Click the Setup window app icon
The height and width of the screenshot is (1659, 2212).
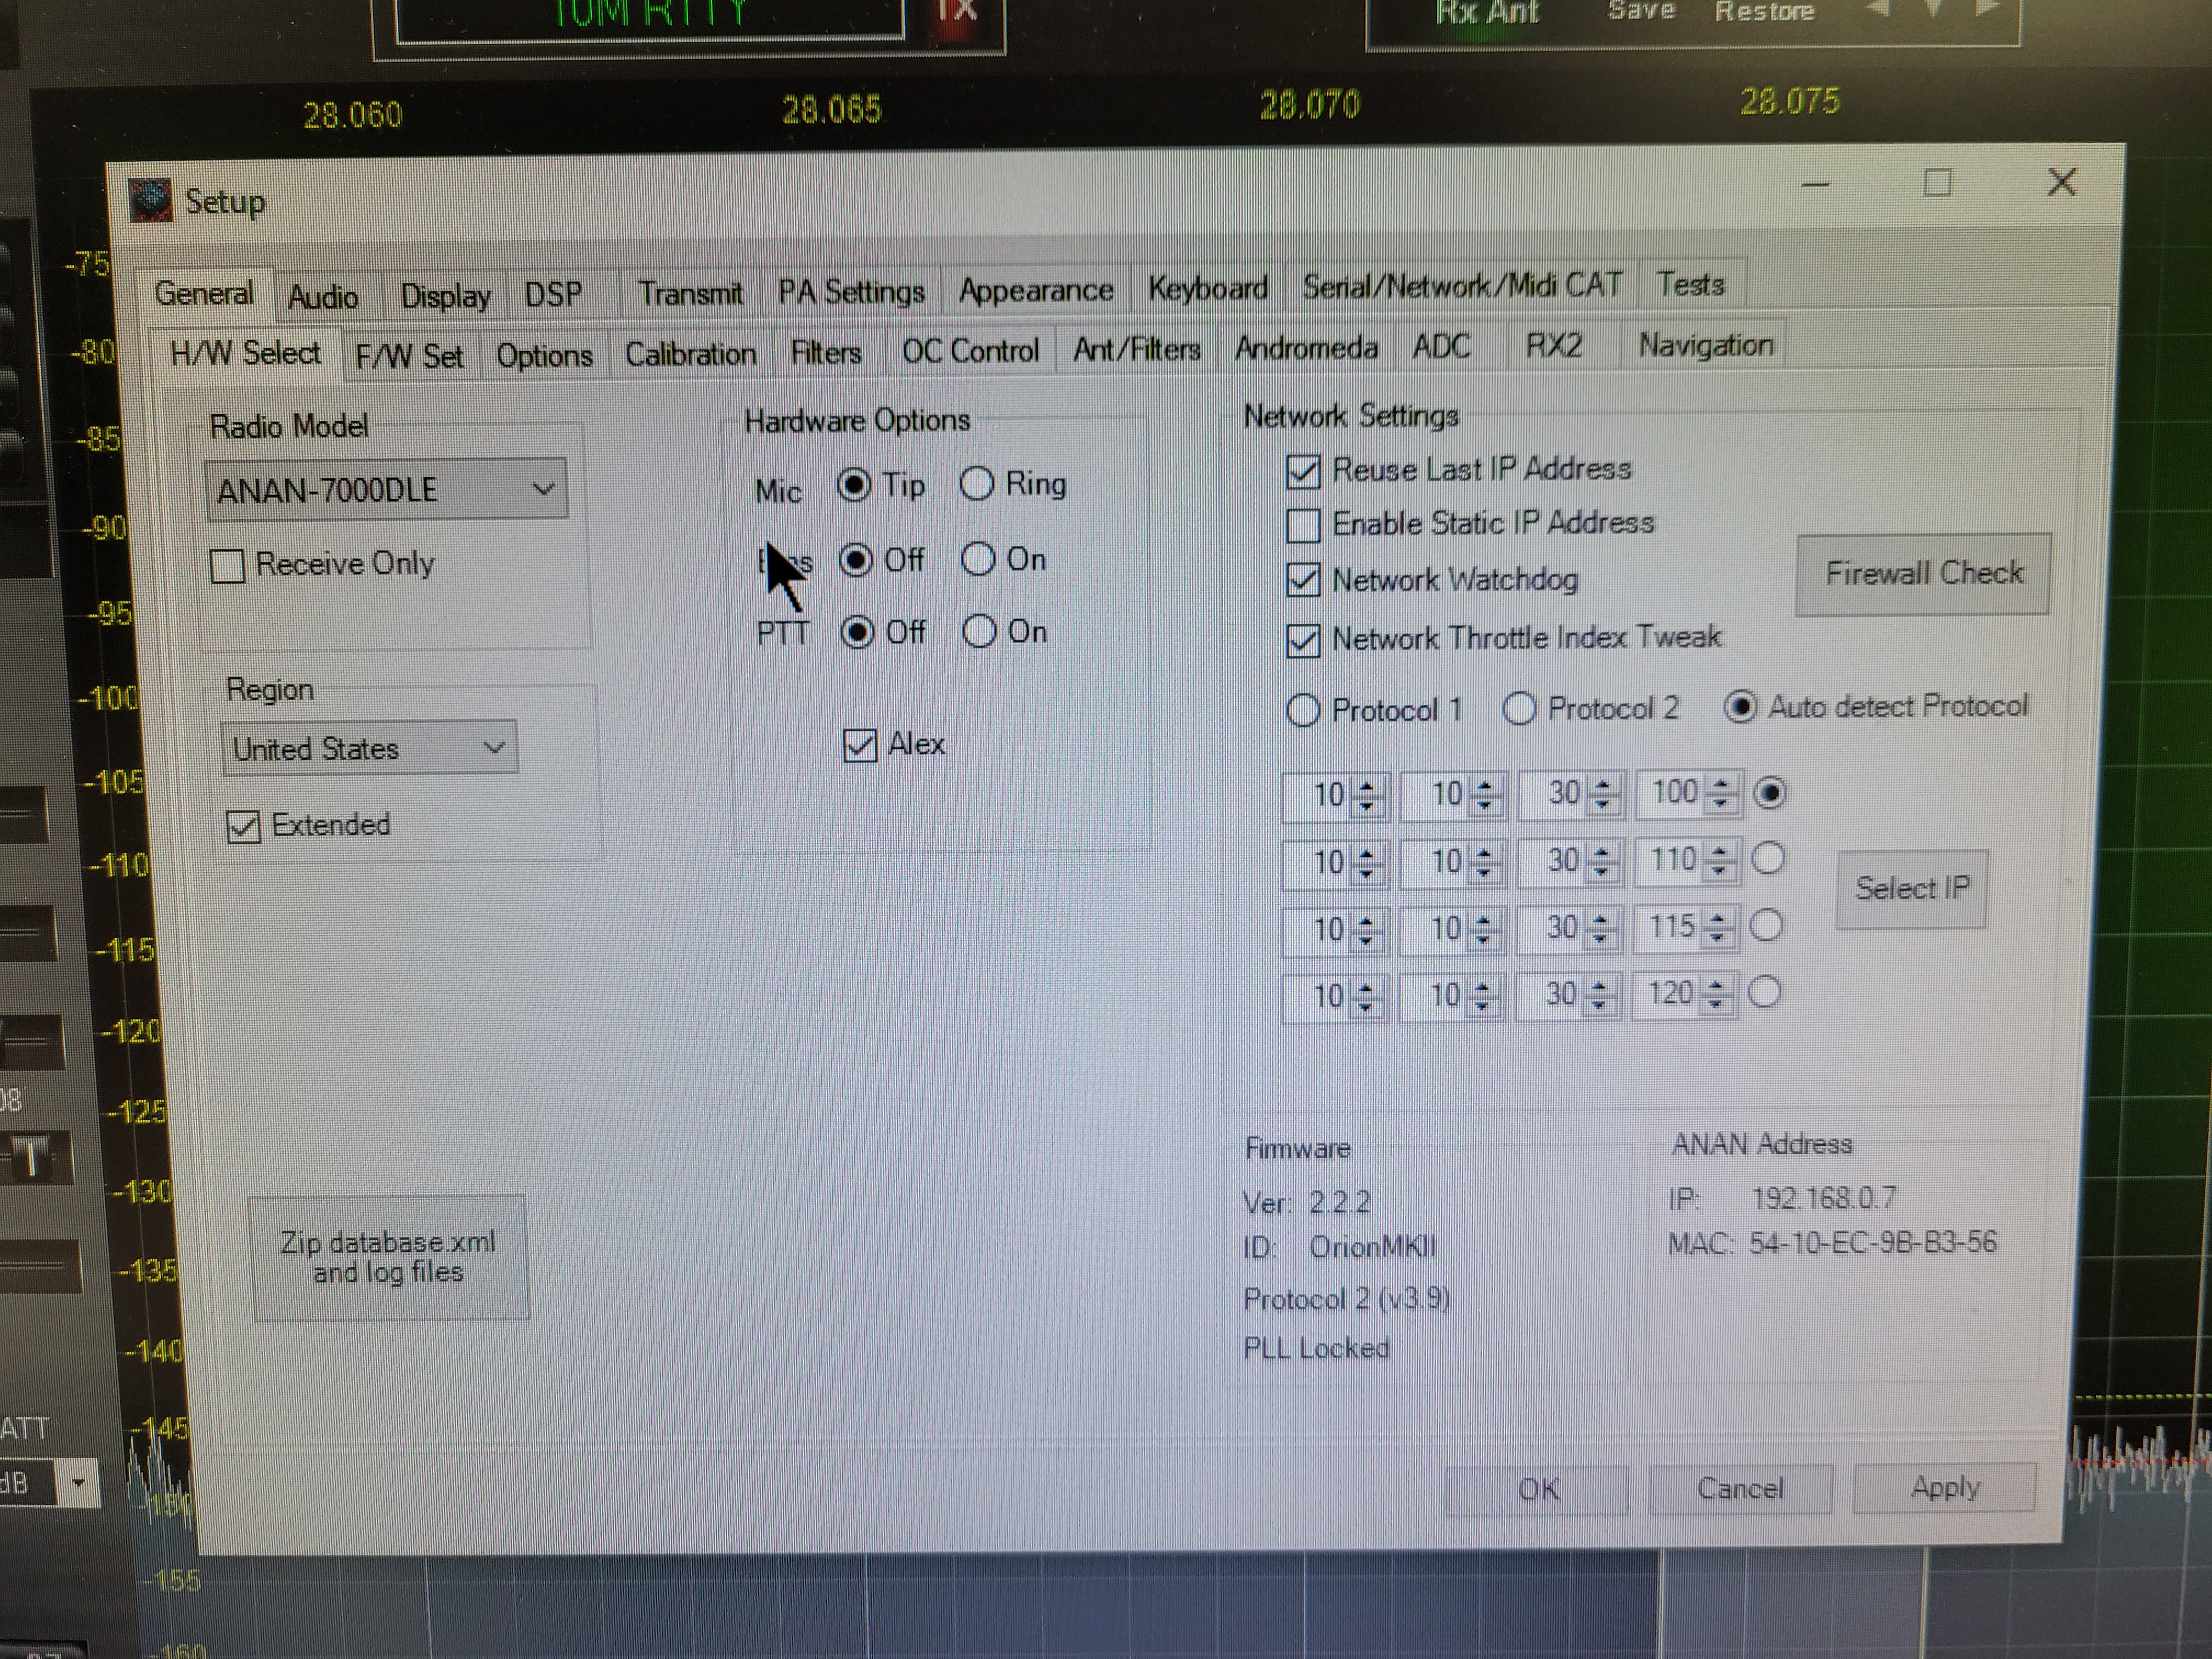151,201
